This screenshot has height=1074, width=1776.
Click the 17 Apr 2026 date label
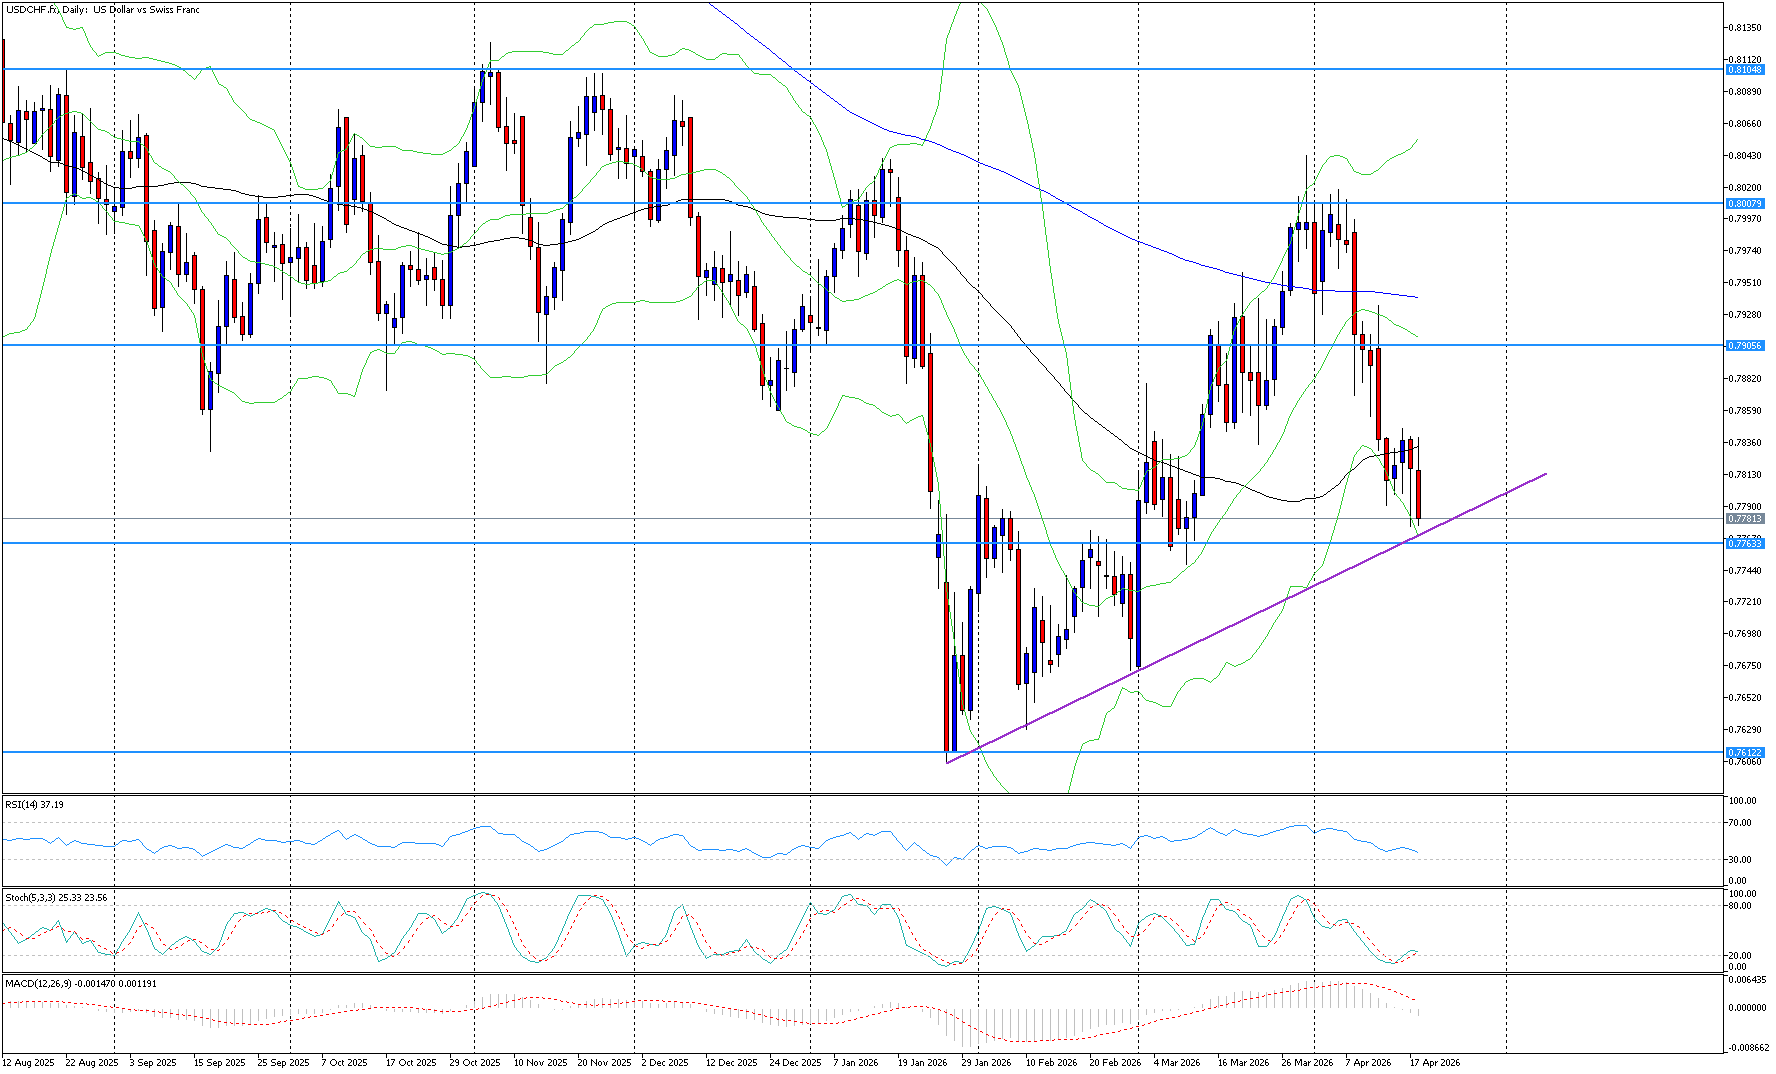point(1435,1062)
